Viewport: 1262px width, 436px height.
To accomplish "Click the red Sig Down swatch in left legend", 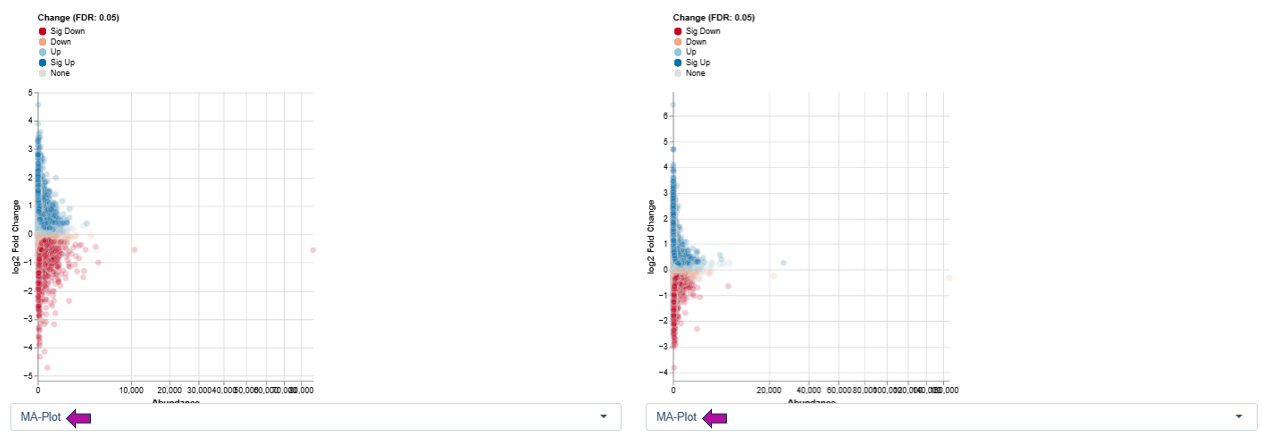I will pyautogui.click(x=42, y=31).
